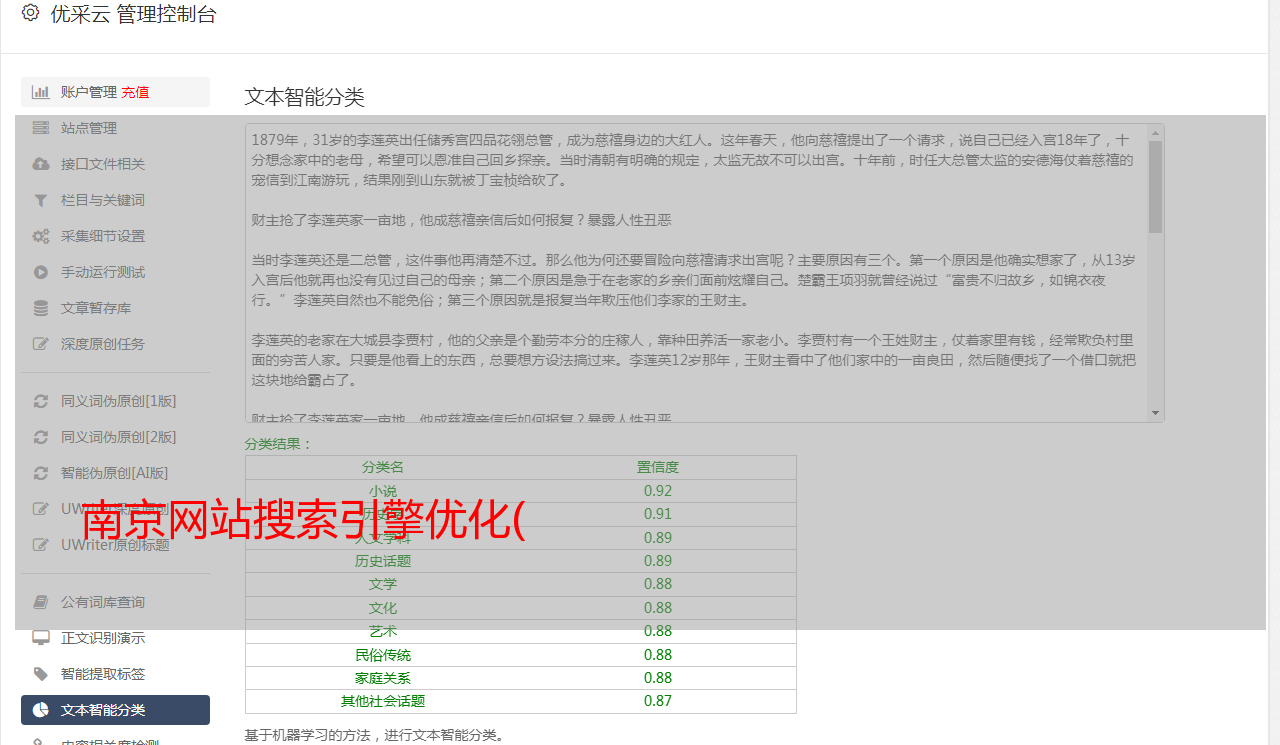Click the database icon for 文章暂存库
Screen dimensions: 1280x745
click(x=40, y=308)
